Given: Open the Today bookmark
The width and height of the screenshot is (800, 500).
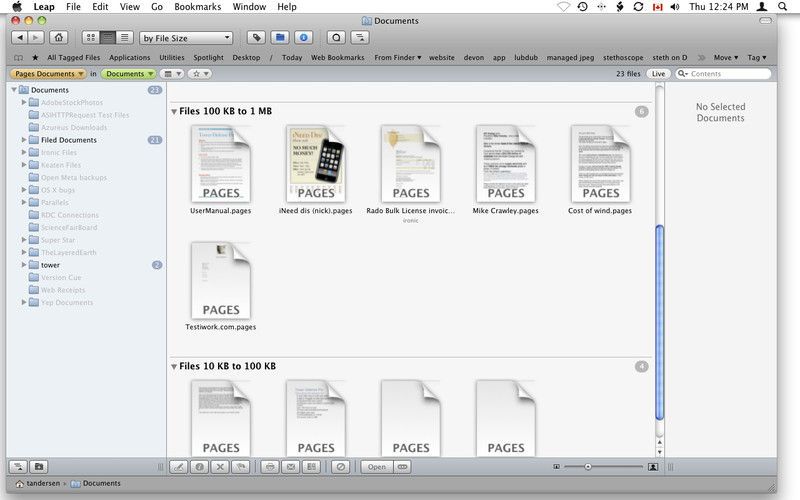Looking at the screenshot, I should click(292, 58).
